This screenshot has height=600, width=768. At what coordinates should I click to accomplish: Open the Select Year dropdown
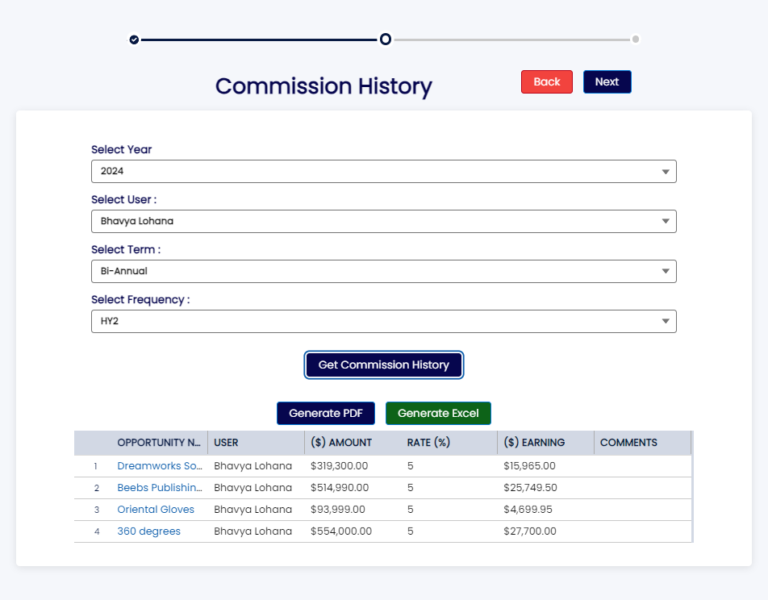[x=383, y=171]
